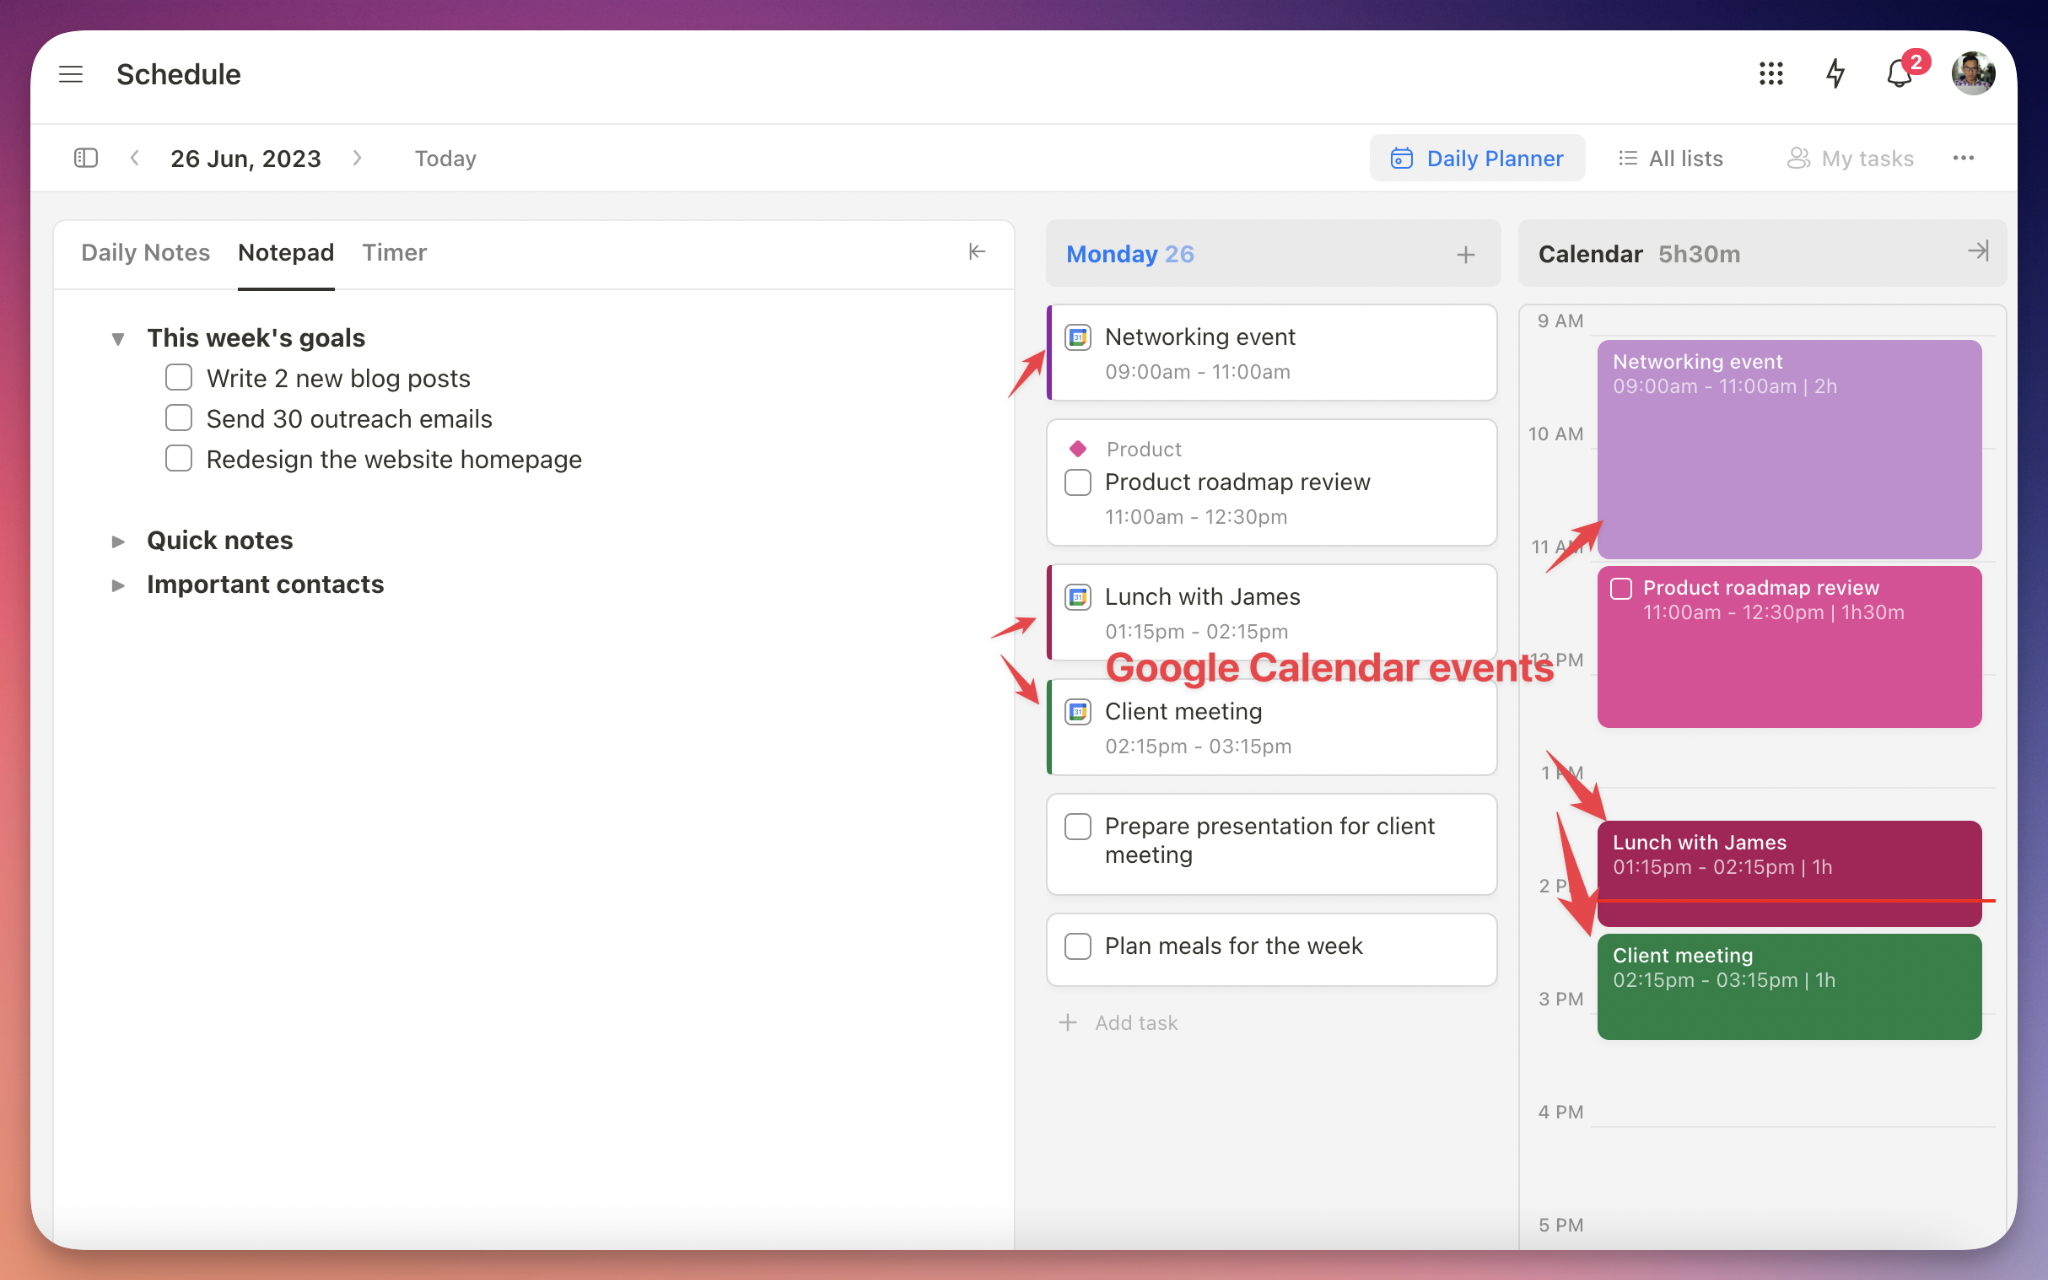
Task: Collapse This week's goals section
Action: [x=118, y=336]
